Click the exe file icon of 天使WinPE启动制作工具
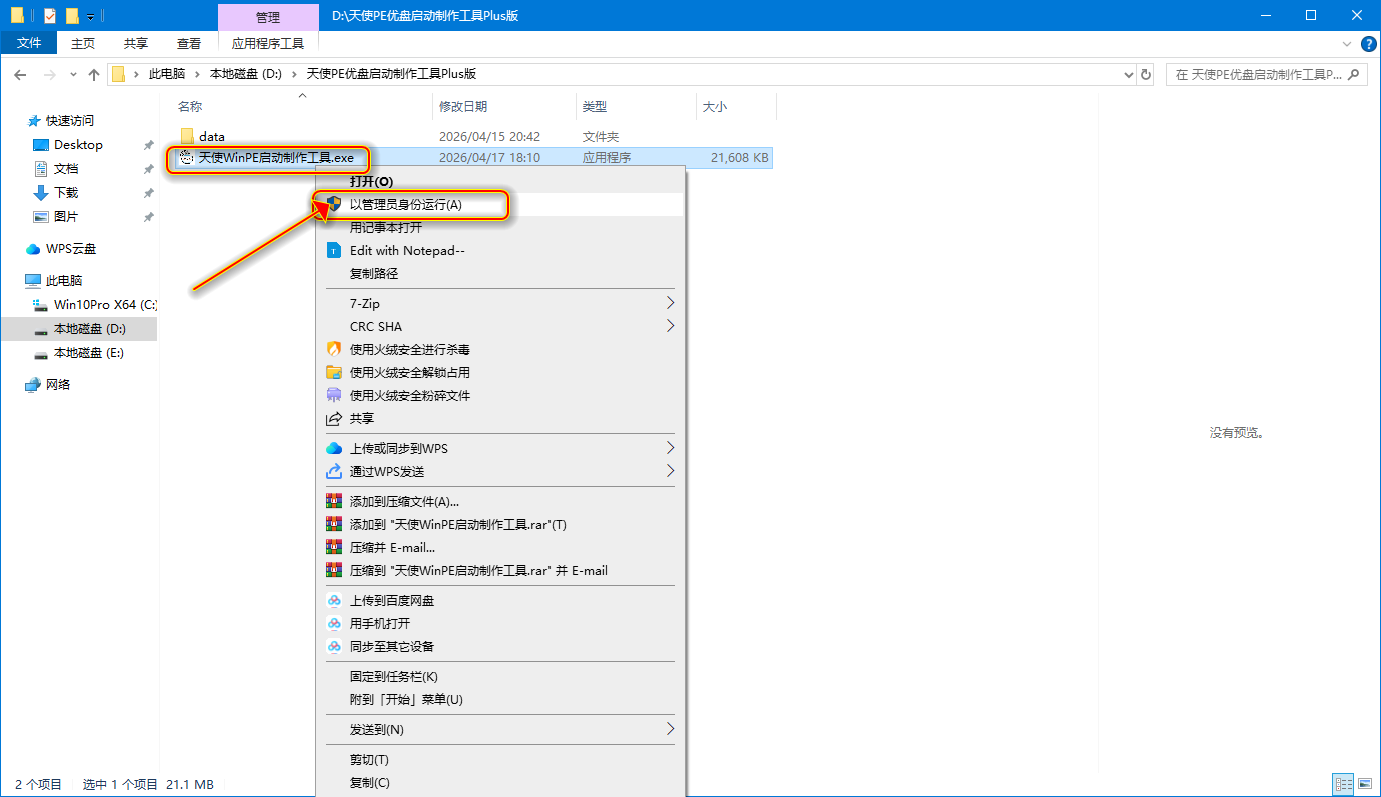This screenshot has height=797, width=1381. click(186, 157)
